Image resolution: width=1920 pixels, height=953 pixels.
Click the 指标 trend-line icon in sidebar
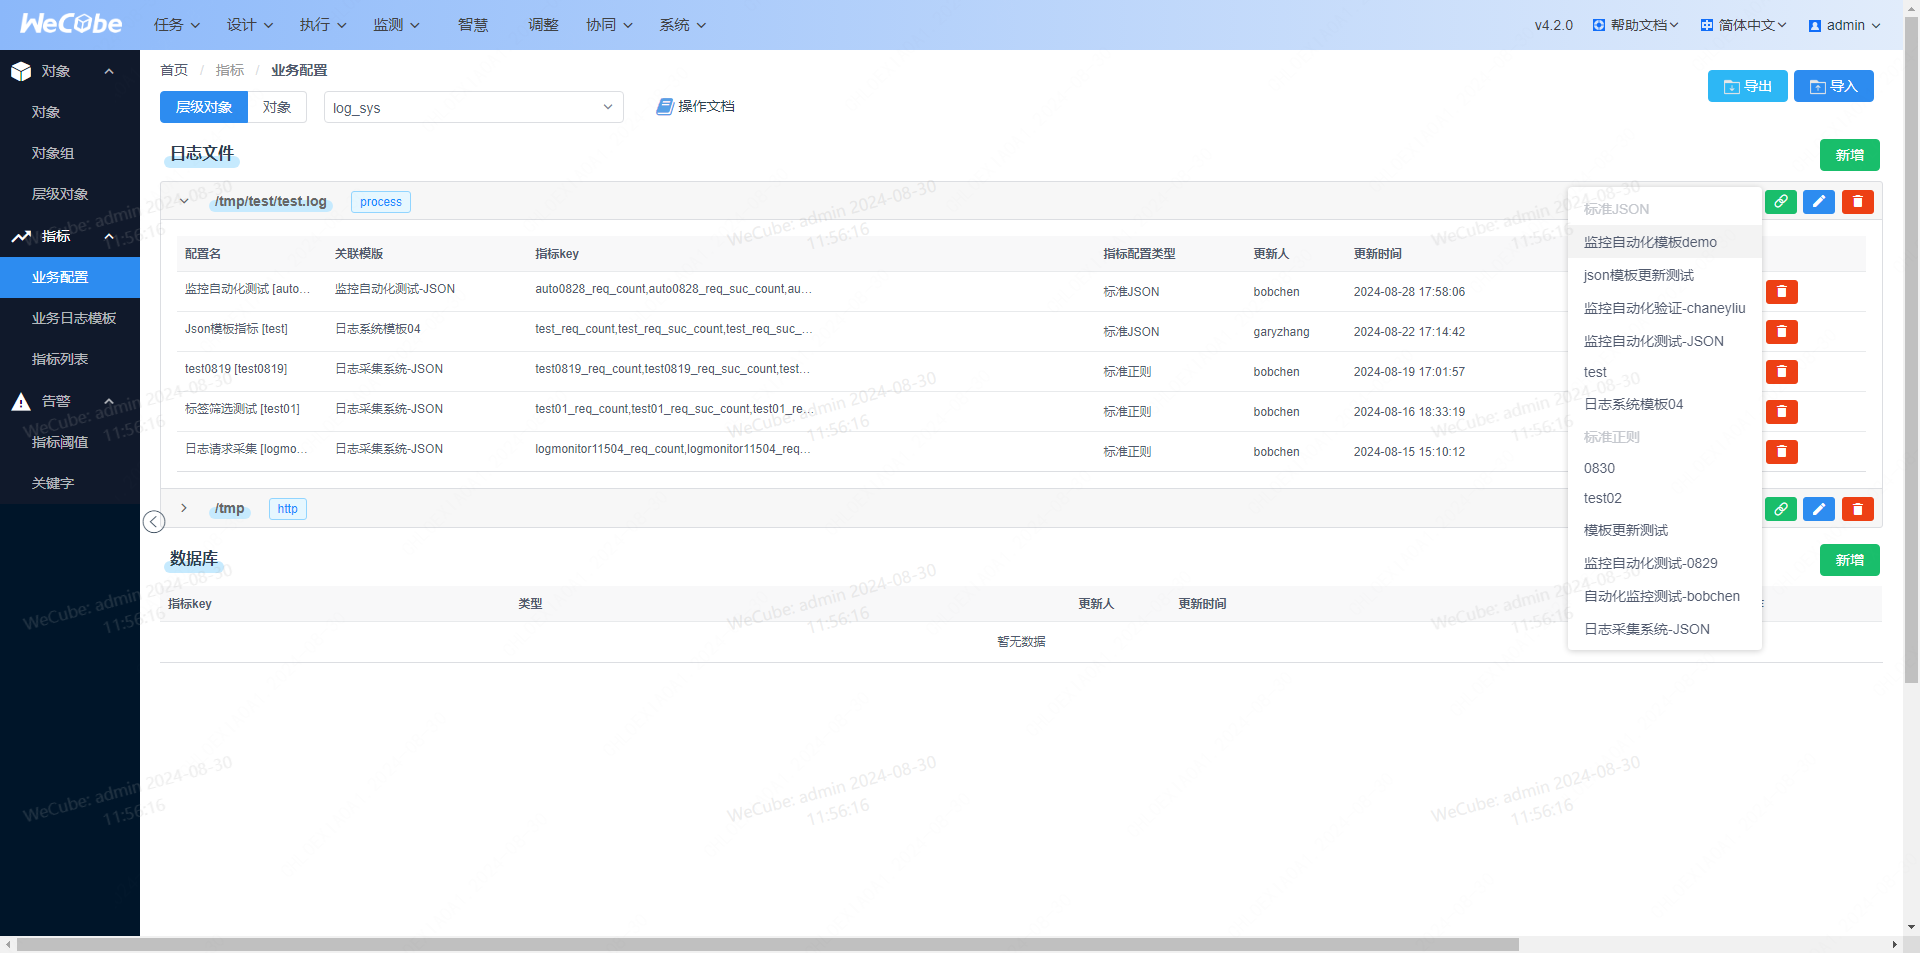[21, 236]
